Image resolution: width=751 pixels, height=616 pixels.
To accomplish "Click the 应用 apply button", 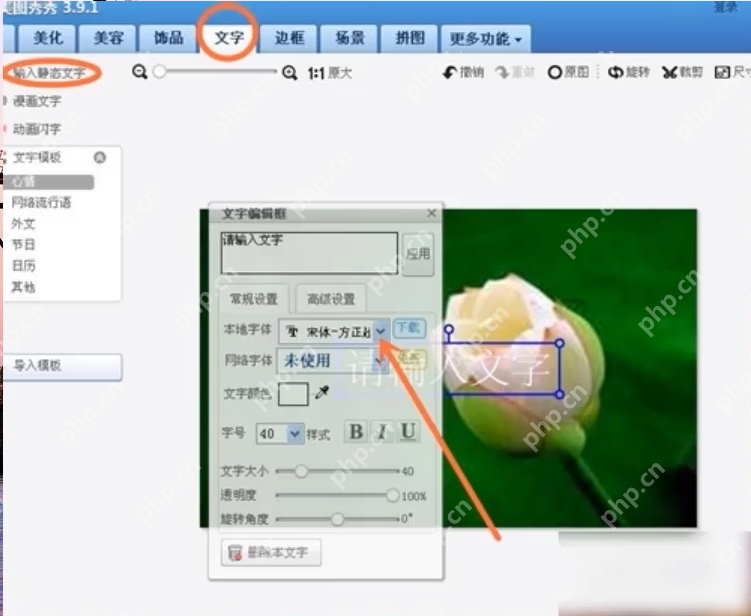I will pyautogui.click(x=418, y=254).
